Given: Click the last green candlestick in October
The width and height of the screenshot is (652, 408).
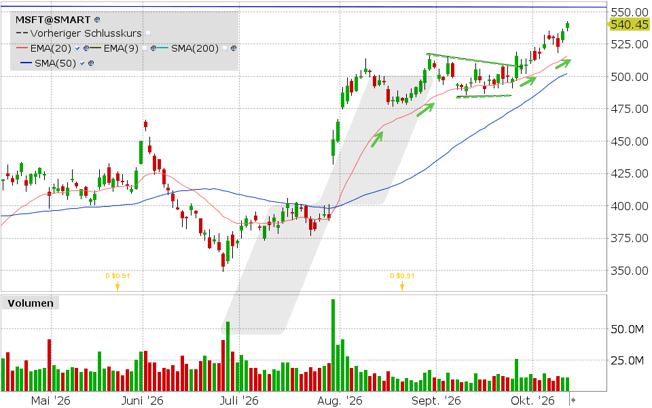Looking at the screenshot, I should 567,25.
